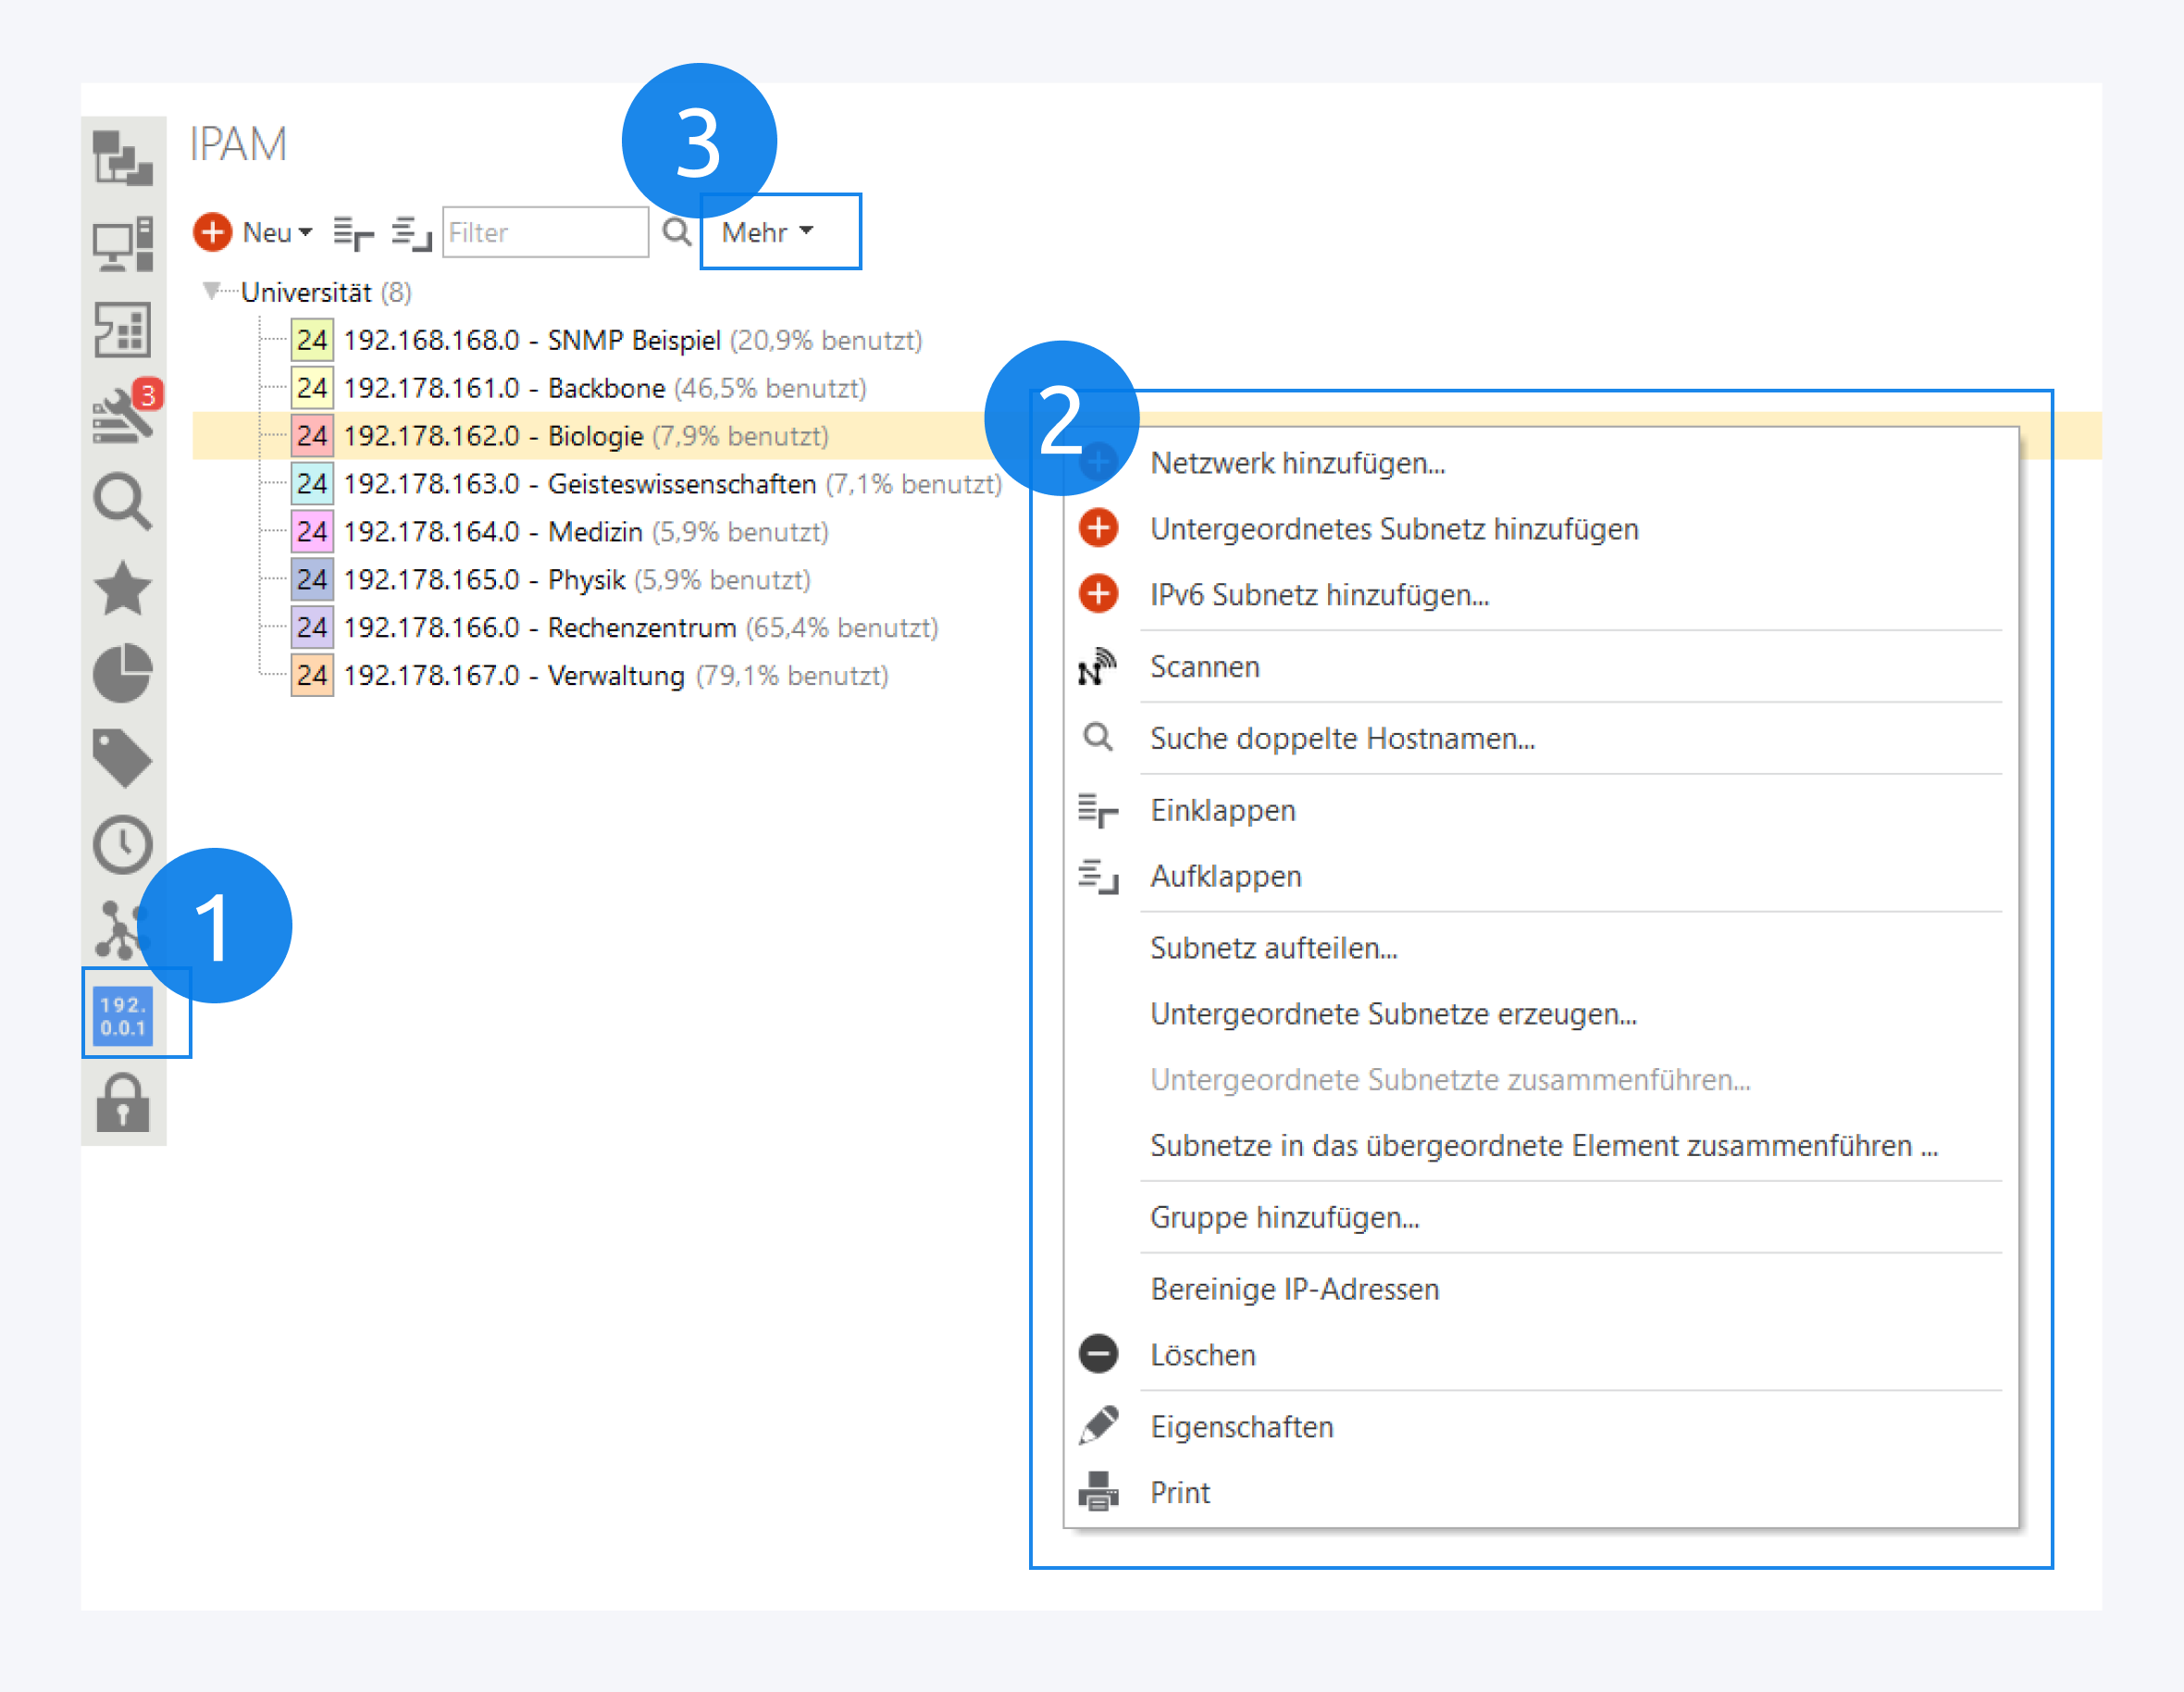Image resolution: width=2184 pixels, height=1692 pixels.
Task: Open the Mehr dropdown menu
Action: coord(768,232)
